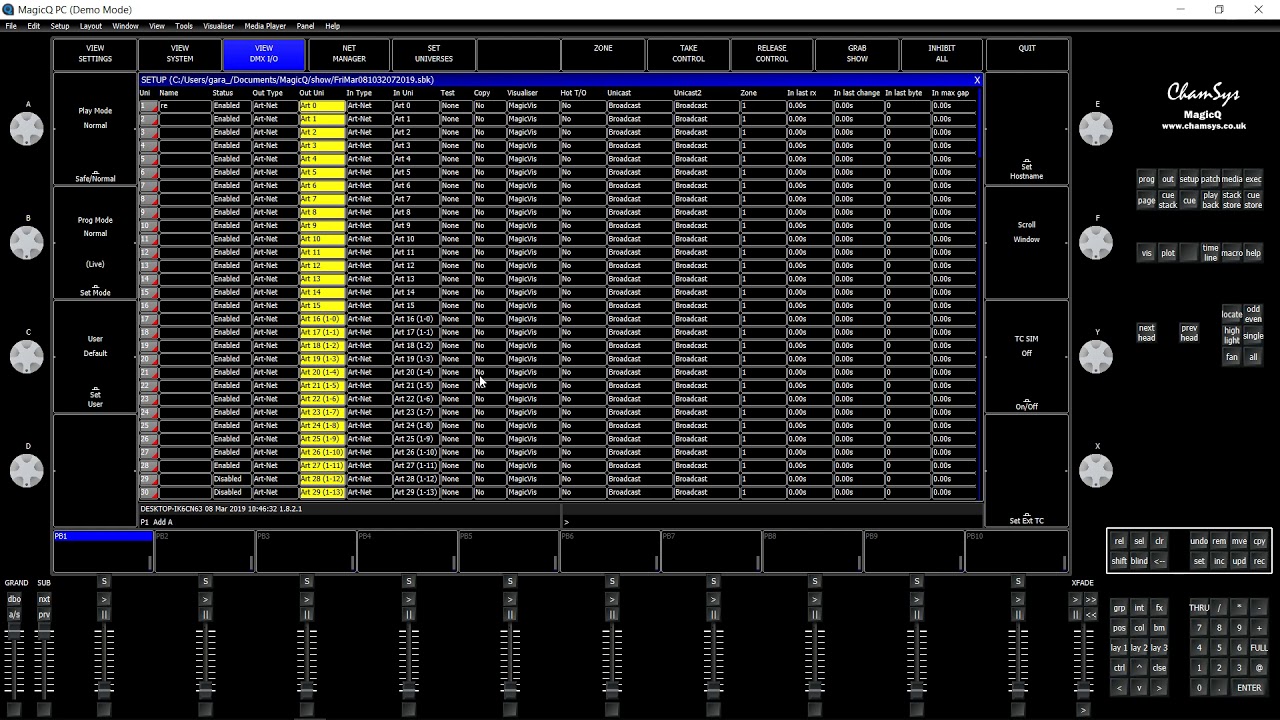Click the @ keypad key
The height and width of the screenshot is (720, 1280).
point(1259,668)
